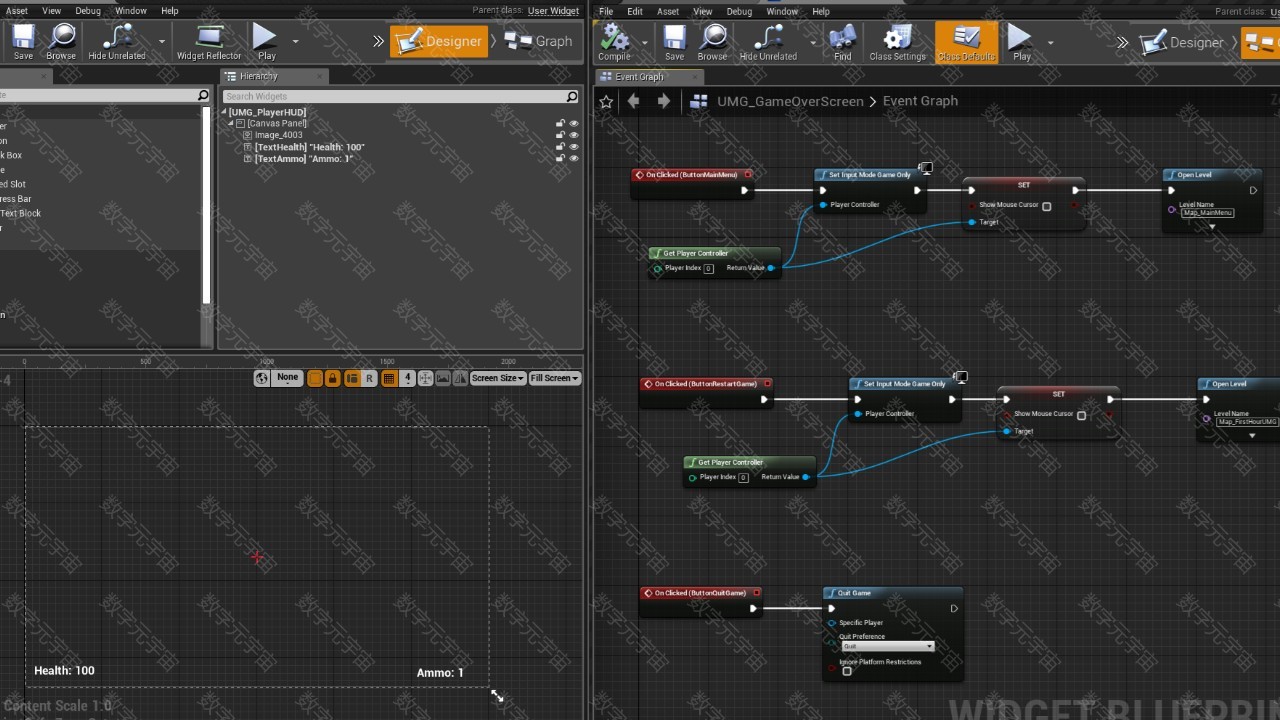Switch to the Event Graph tab
This screenshot has height=720, width=1280.
[639, 77]
